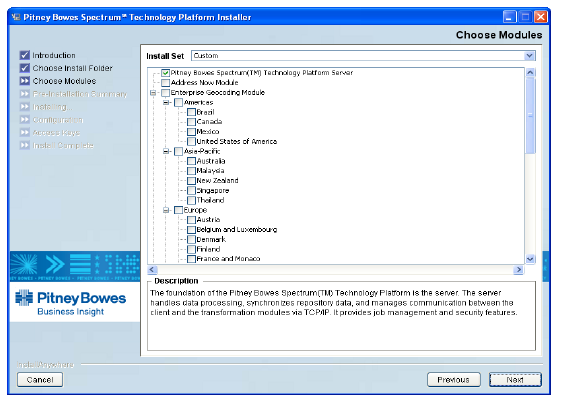Tick the Mexico checkbox
563x409 pixels.
tap(191, 132)
